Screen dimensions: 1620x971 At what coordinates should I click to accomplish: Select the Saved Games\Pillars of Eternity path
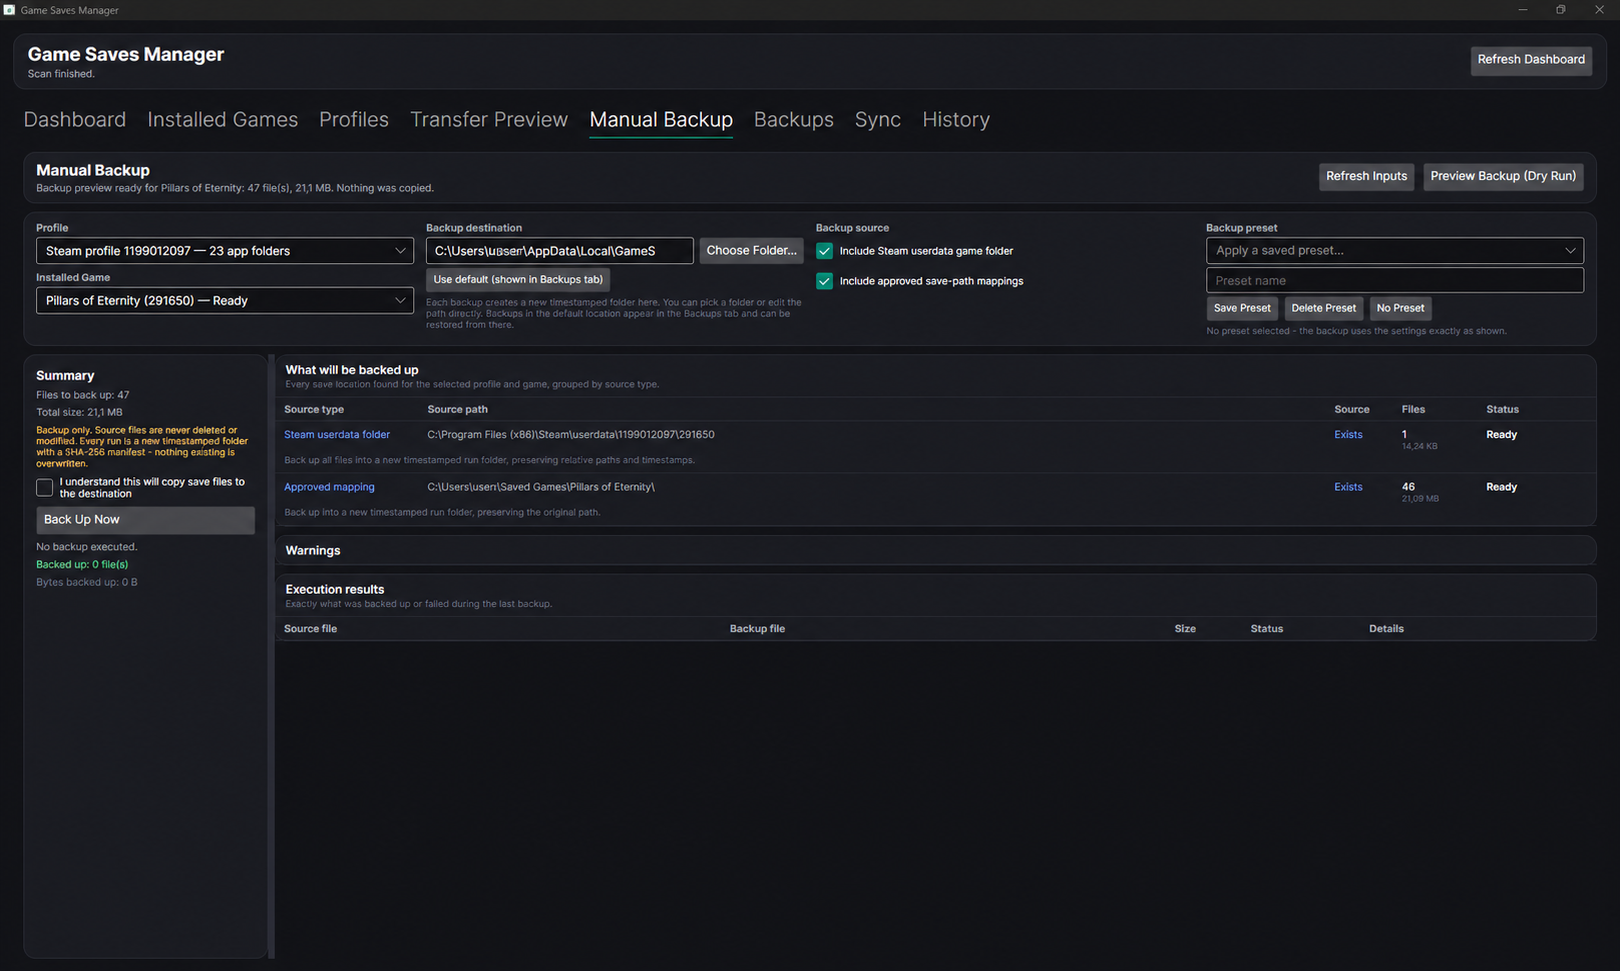coord(541,487)
